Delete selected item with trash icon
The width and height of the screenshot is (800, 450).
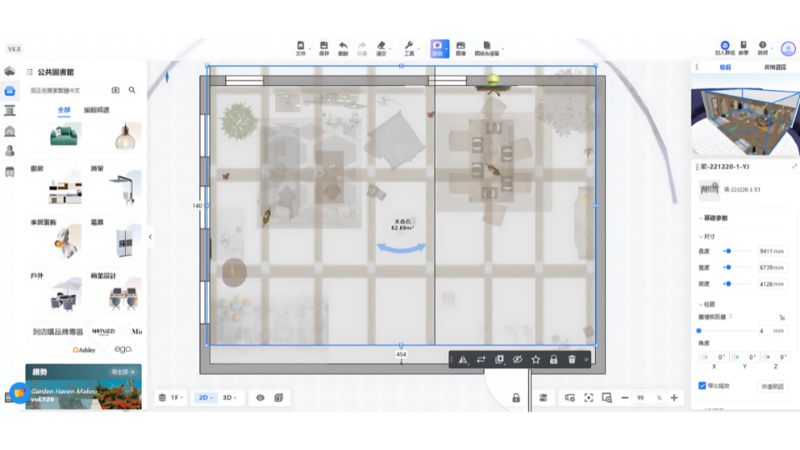click(x=572, y=359)
